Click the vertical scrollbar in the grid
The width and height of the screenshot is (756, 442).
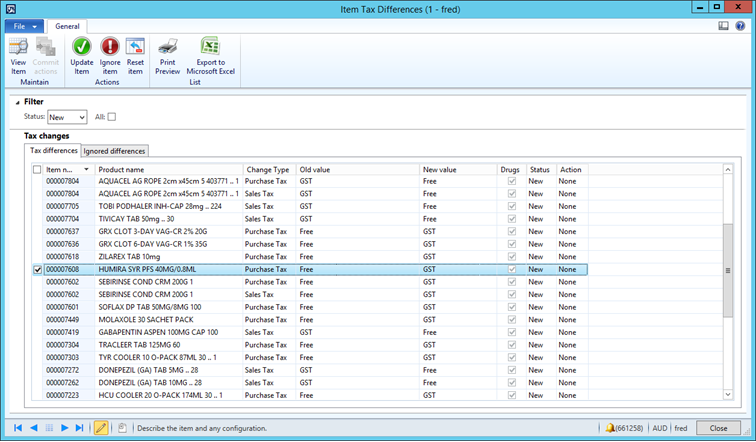coord(727,270)
